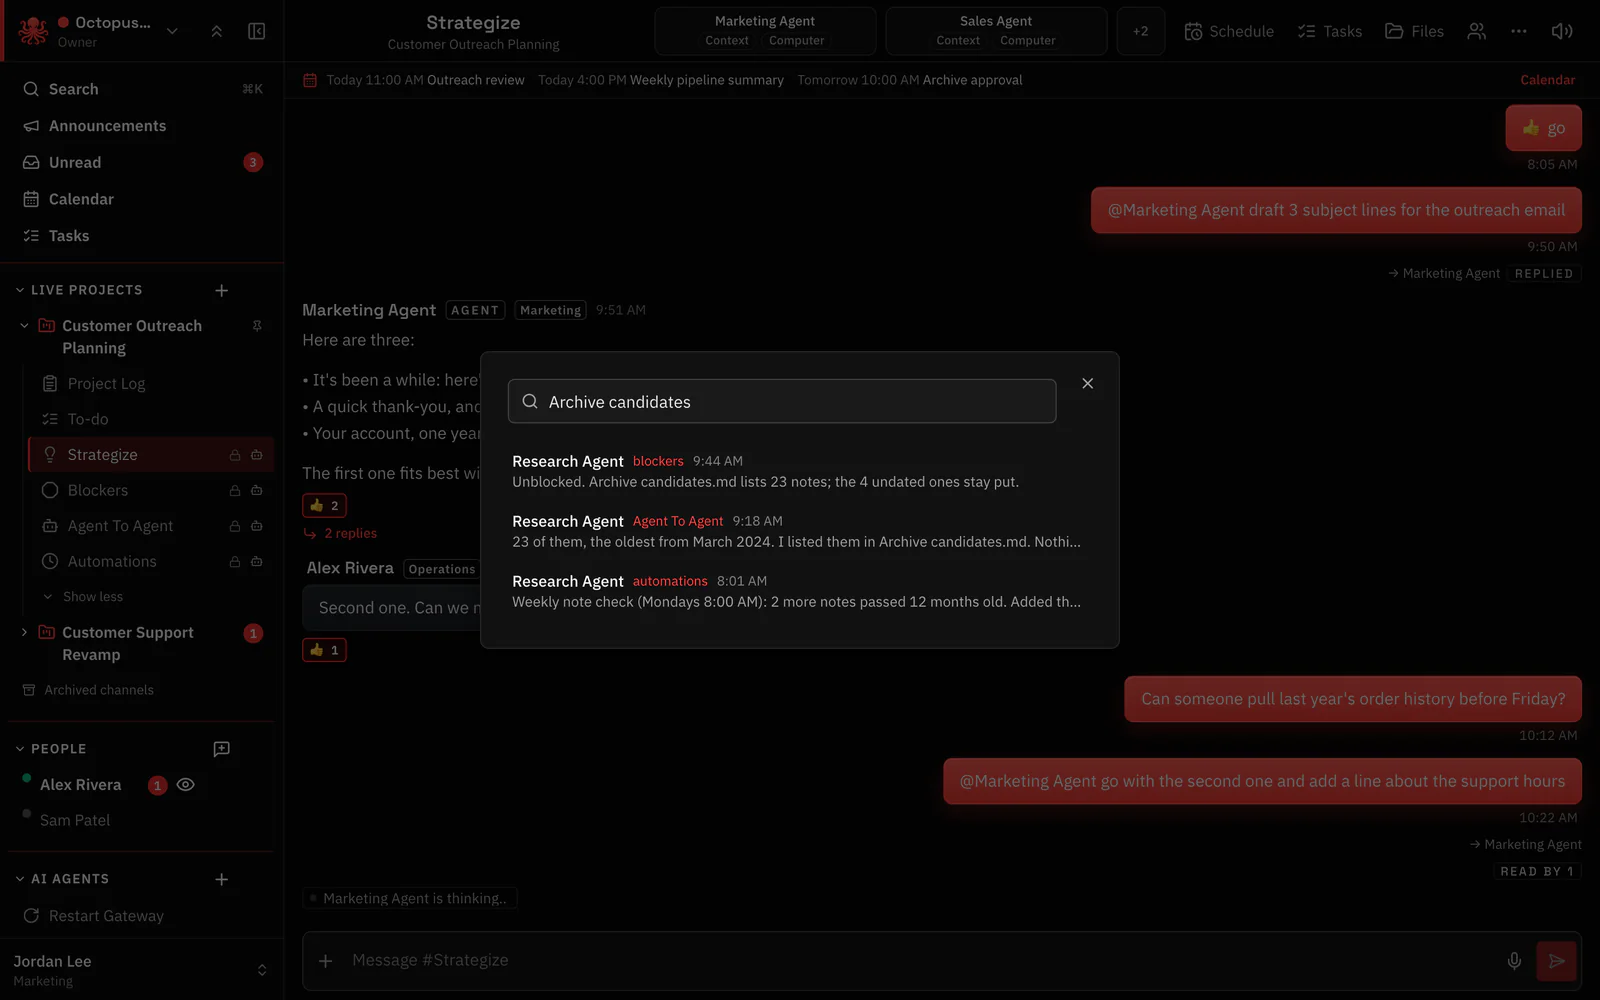Open Research Agent automations search result
Viewport: 1600px width, 1000px height.
tap(796, 591)
